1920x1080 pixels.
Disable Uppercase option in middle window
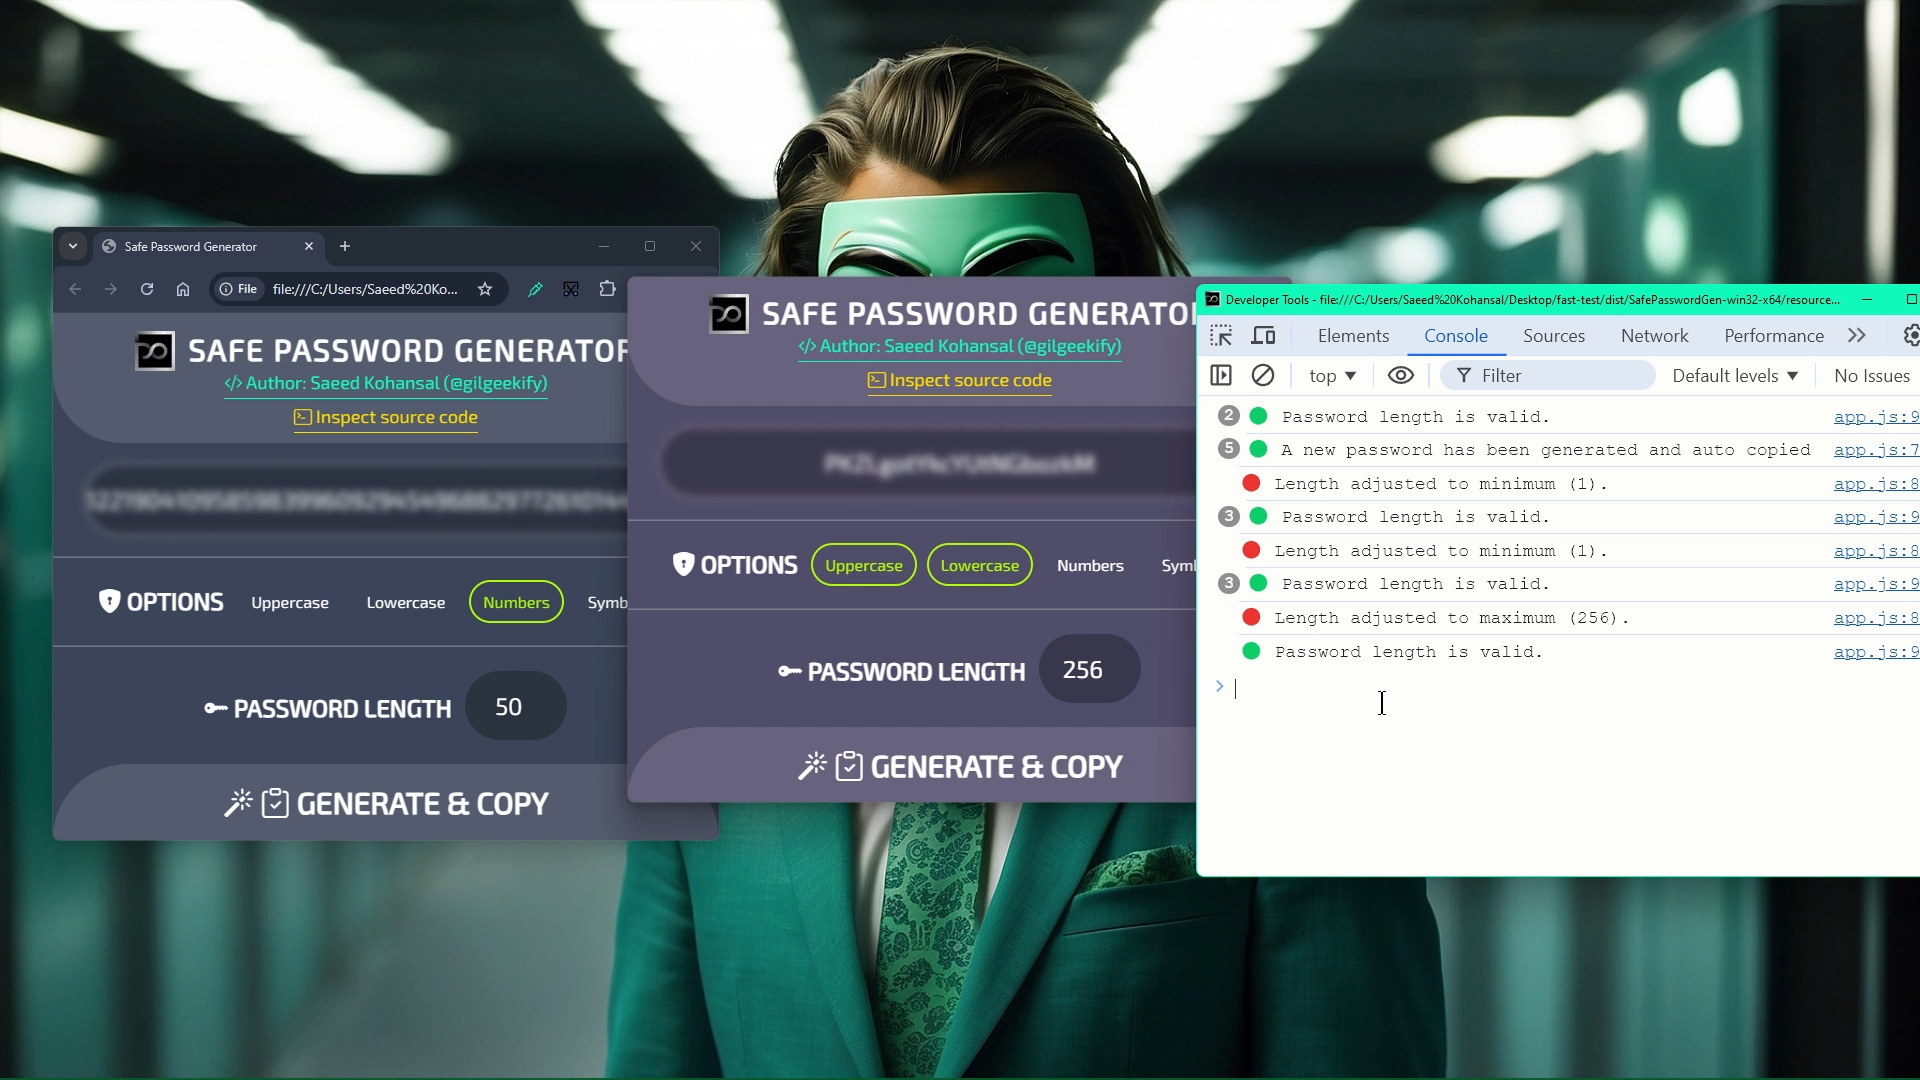pyautogui.click(x=863, y=565)
